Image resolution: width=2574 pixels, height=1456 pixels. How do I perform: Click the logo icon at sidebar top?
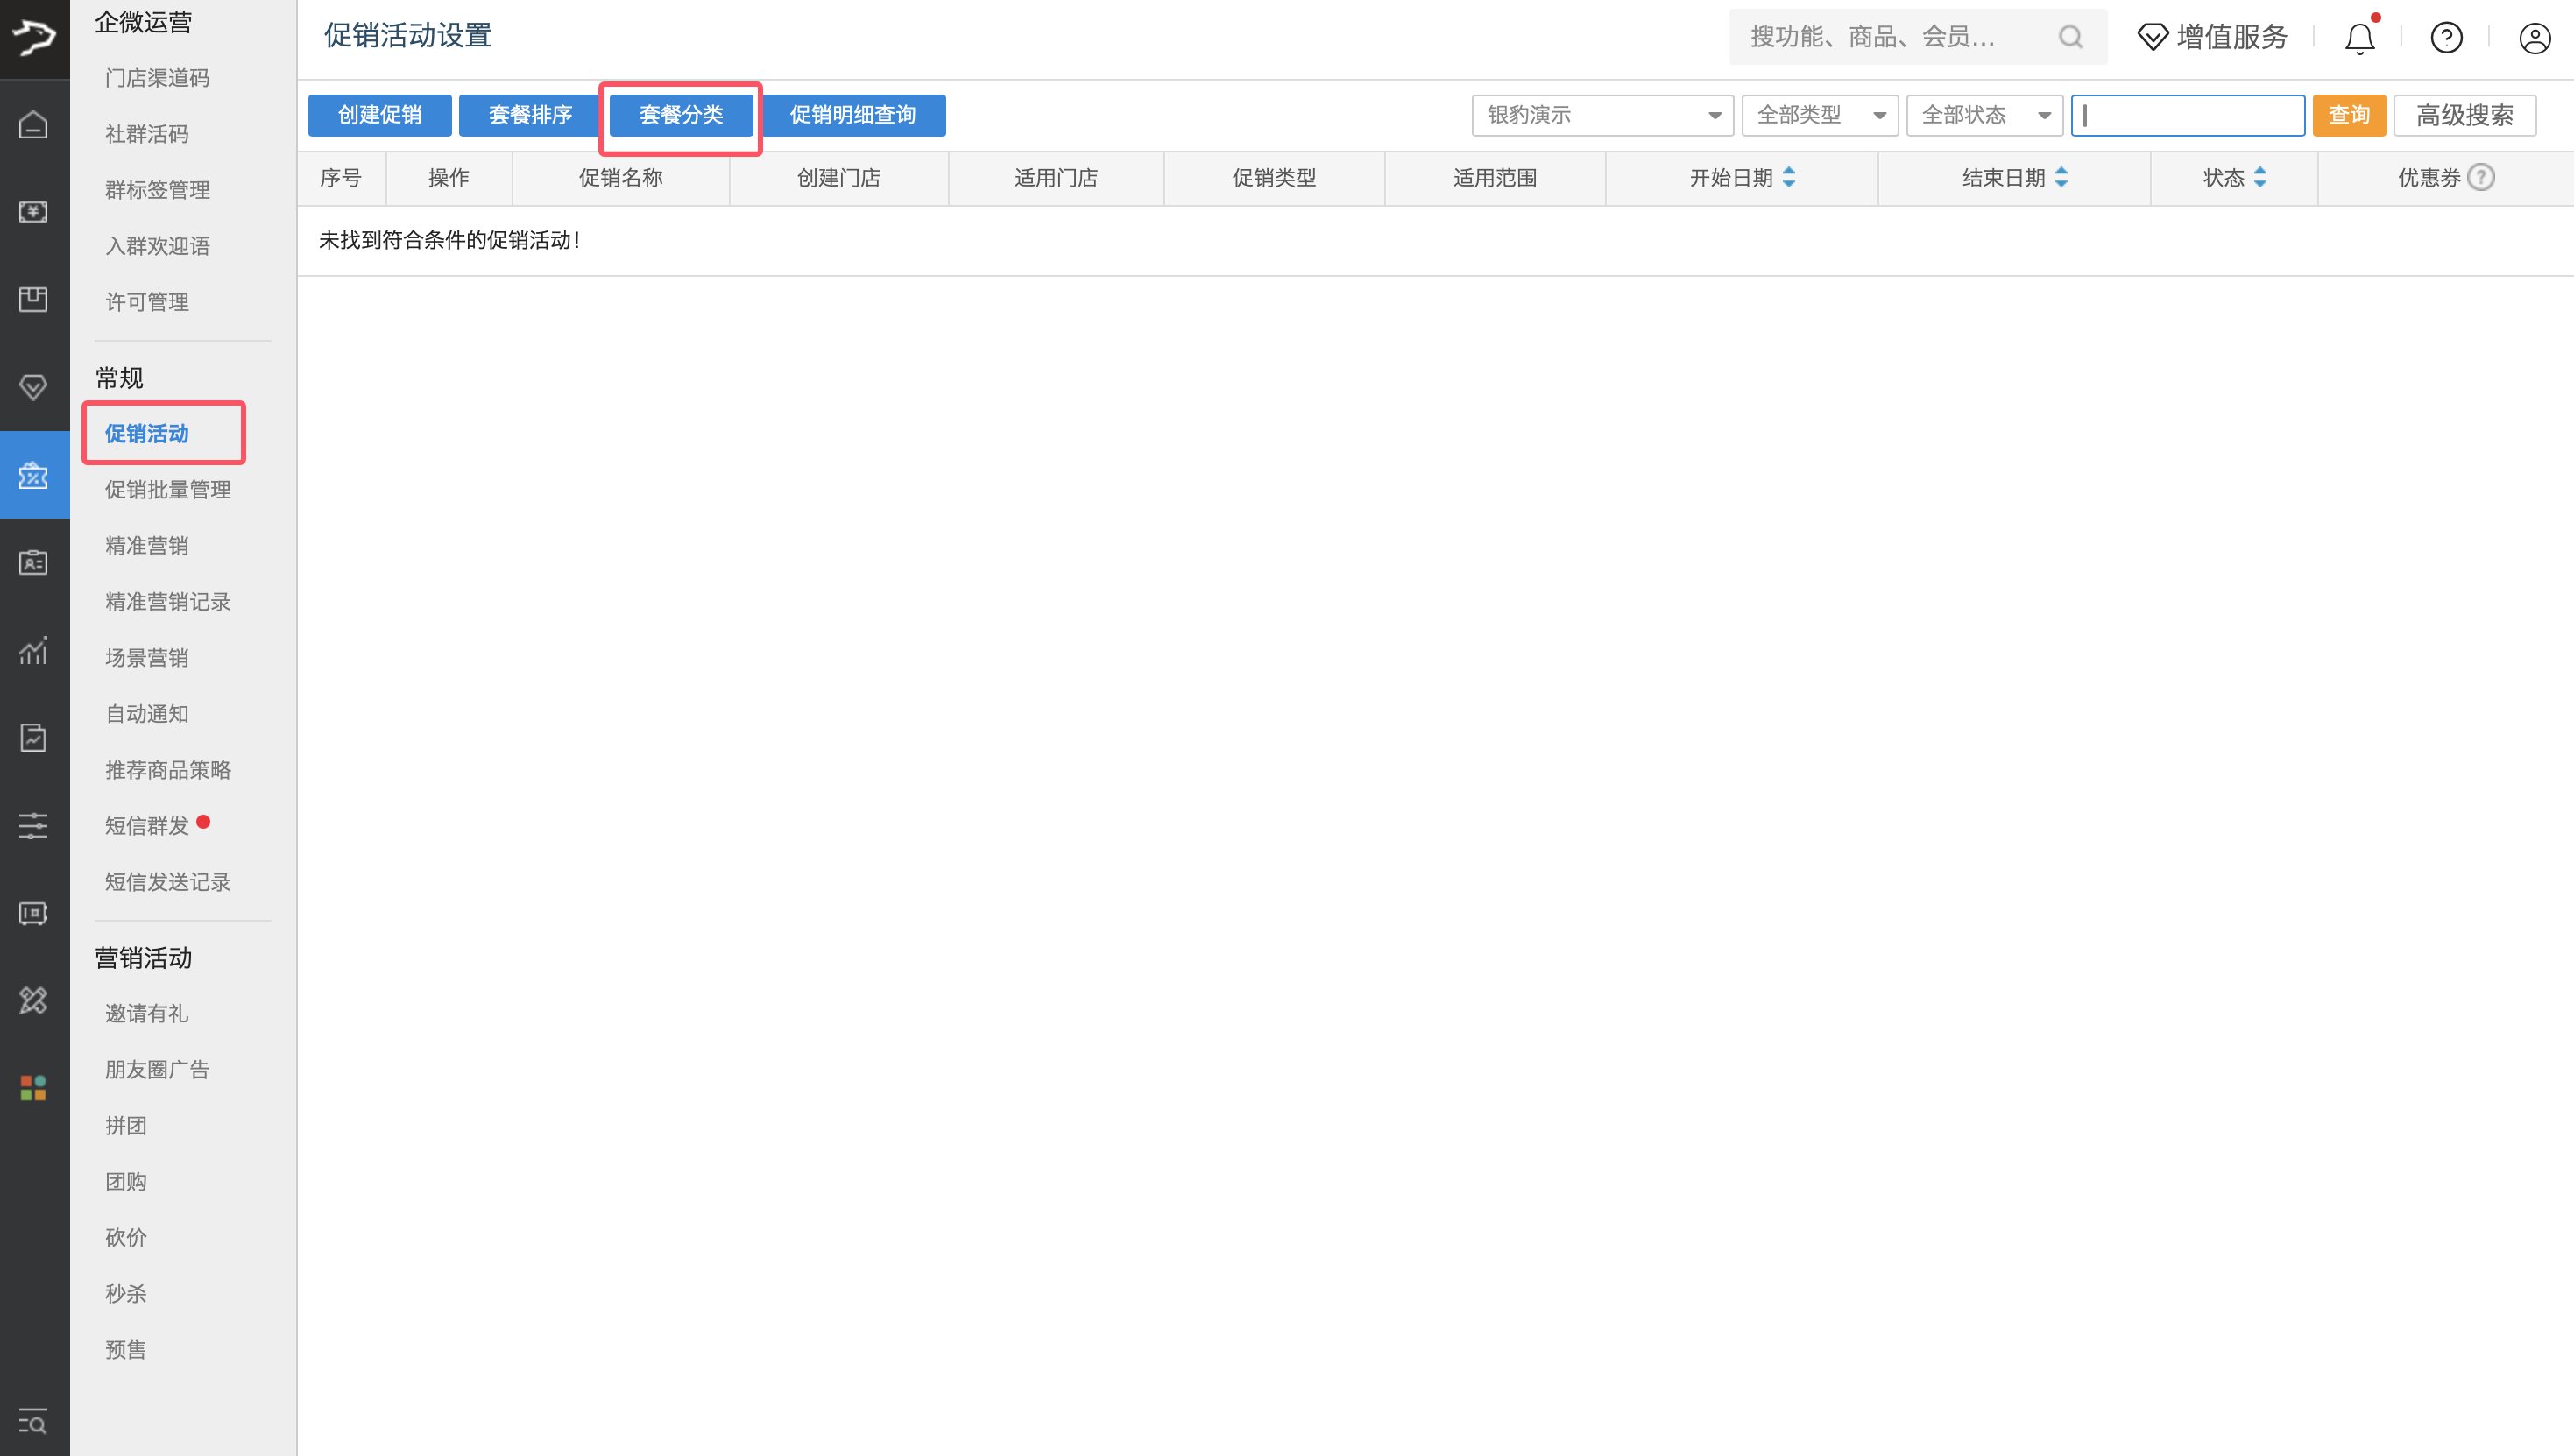point(34,38)
